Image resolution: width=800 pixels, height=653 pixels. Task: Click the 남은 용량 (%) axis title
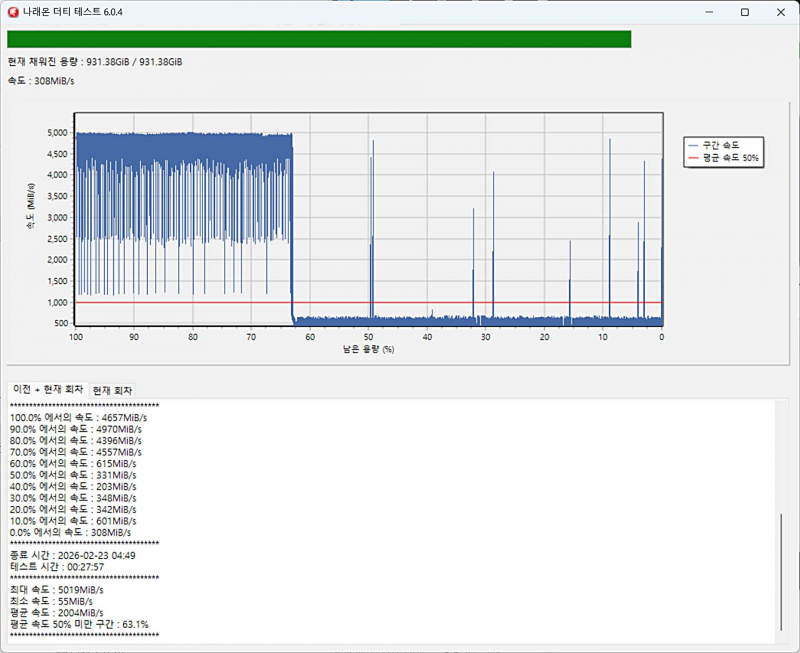tap(368, 350)
